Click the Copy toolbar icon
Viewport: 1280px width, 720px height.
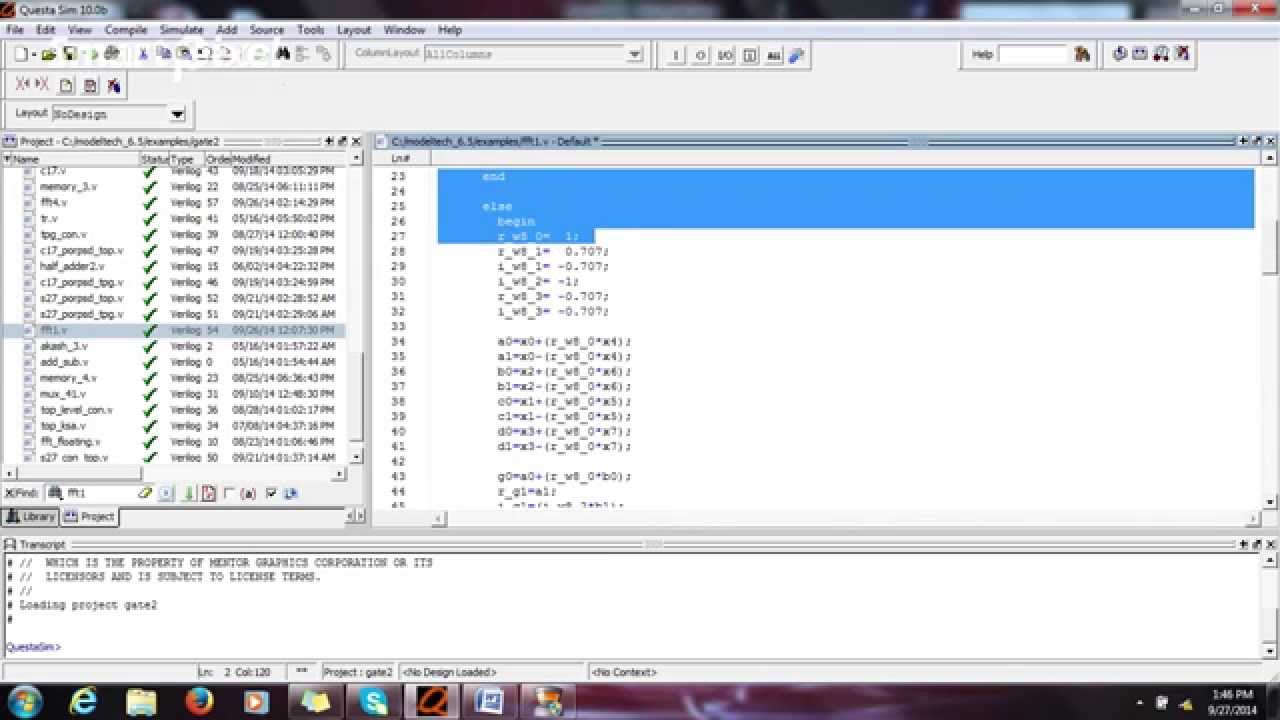[x=163, y=54]
